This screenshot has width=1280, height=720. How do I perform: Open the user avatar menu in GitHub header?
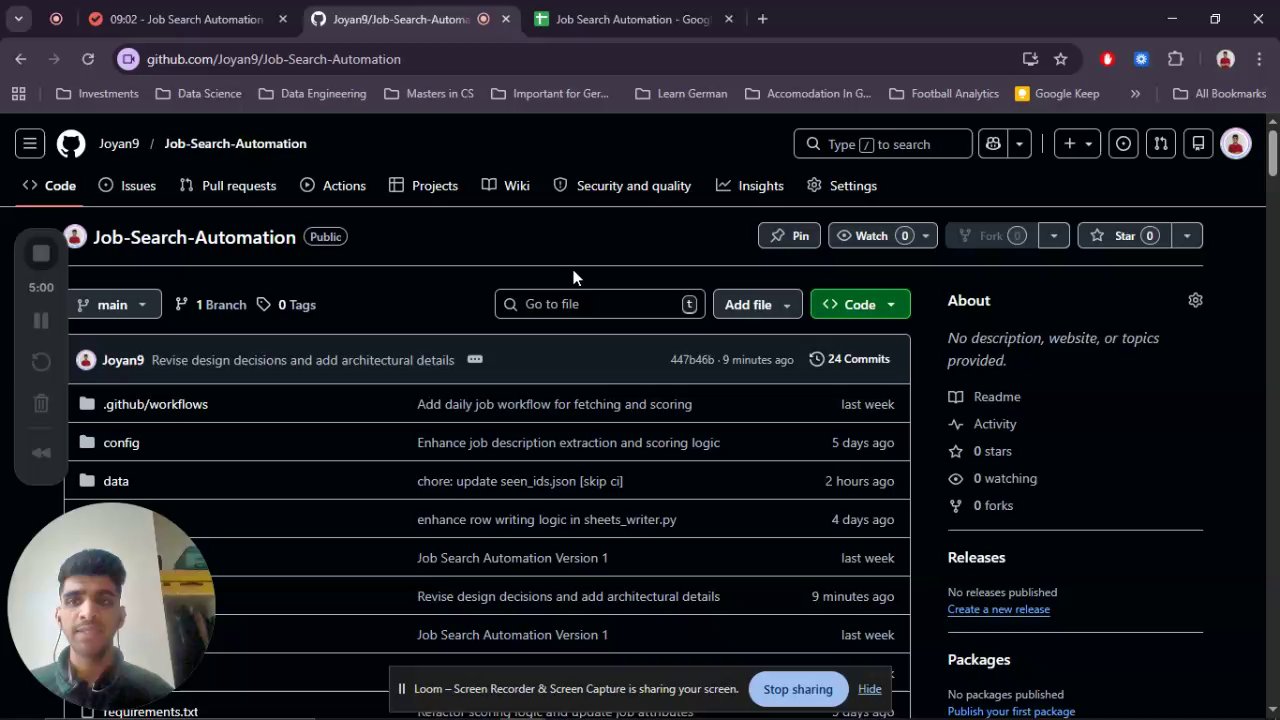point(1236,144)
